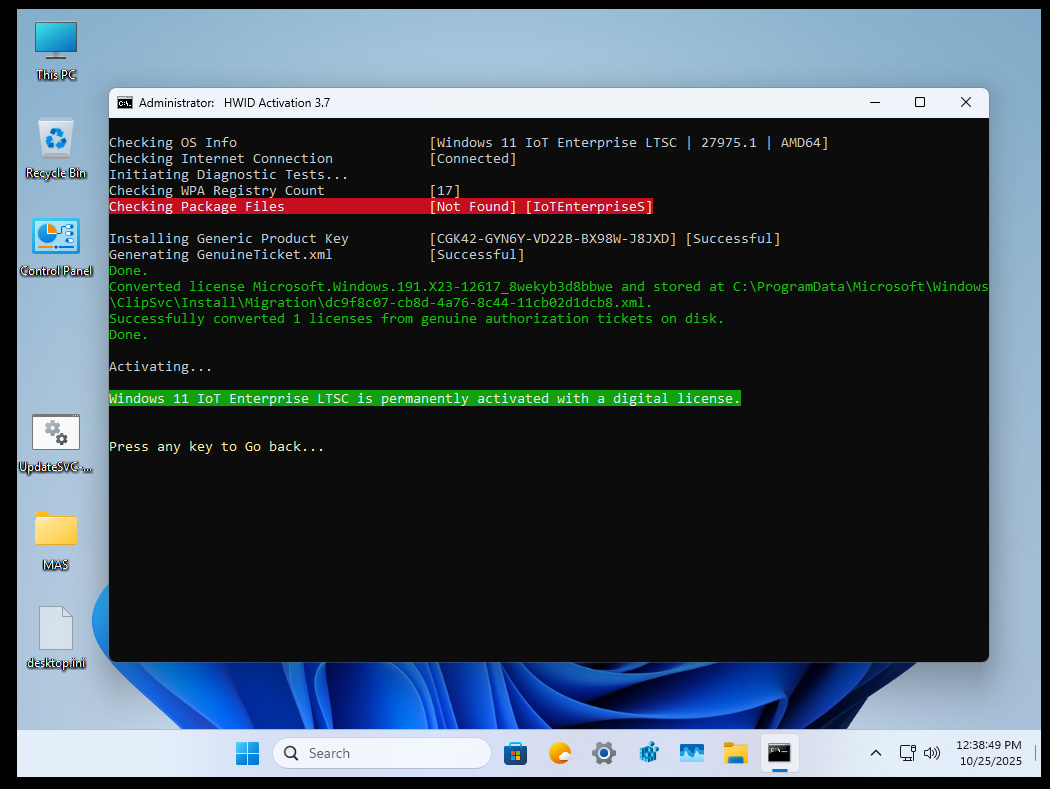Click the Successfully converted 1 licenses line

pyautogui.click(x=417, y=319)
